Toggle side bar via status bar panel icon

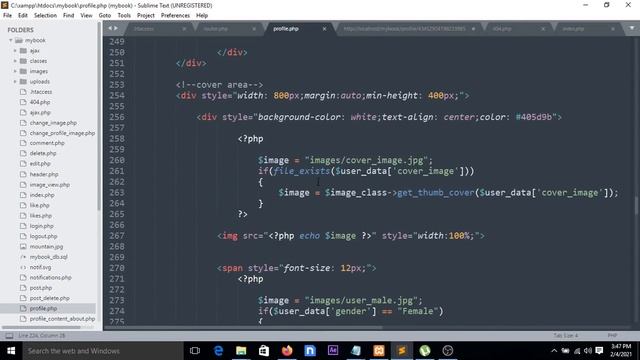[x=9, y=336]
